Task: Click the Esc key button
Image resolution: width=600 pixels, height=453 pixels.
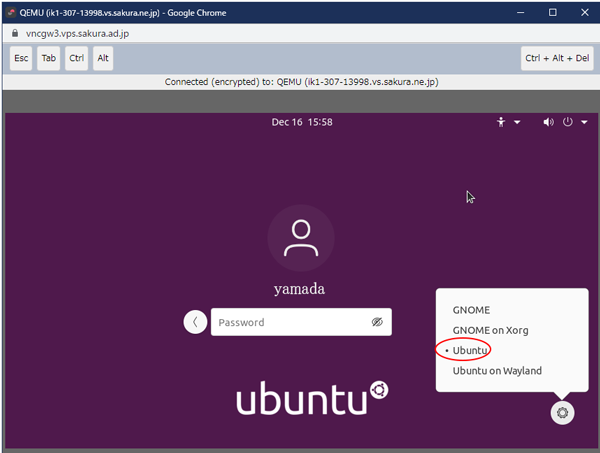Action: tap(21, 58)
